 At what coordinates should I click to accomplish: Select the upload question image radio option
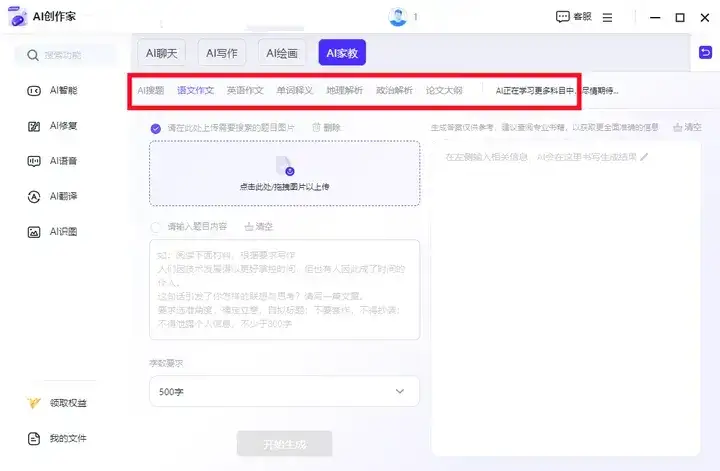[156, 128]
